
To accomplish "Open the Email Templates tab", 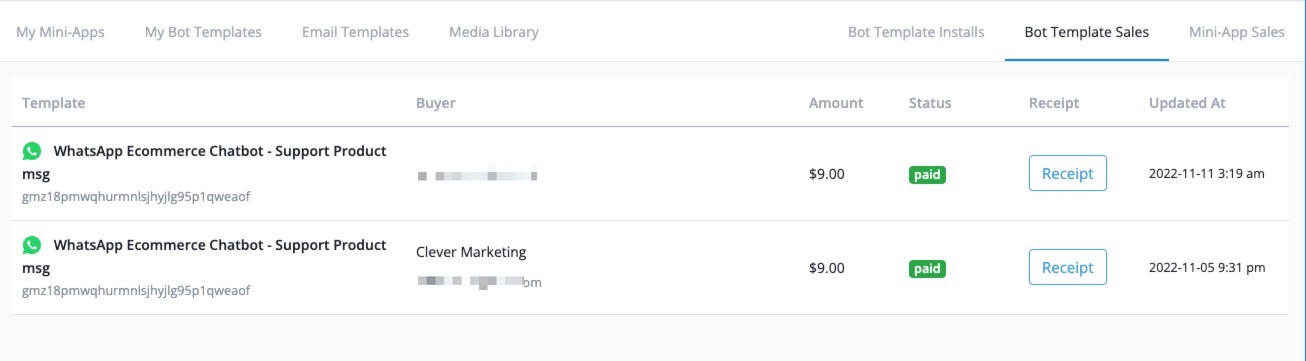I will coord(355,32).
